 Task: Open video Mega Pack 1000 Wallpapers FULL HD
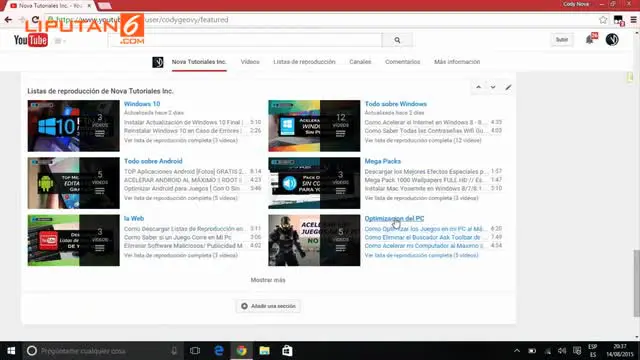(424, 180)
